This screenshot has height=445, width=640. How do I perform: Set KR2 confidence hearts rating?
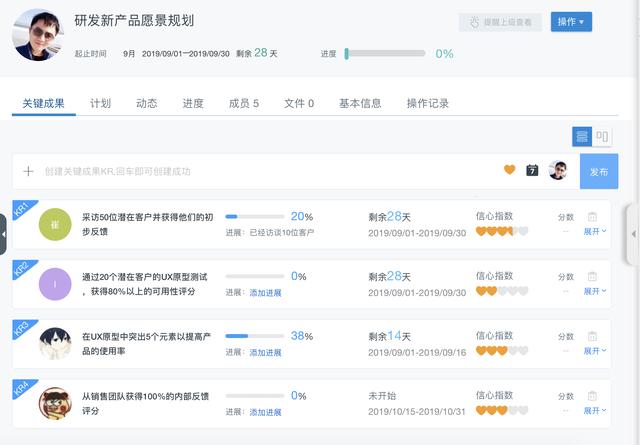point(502,291)
